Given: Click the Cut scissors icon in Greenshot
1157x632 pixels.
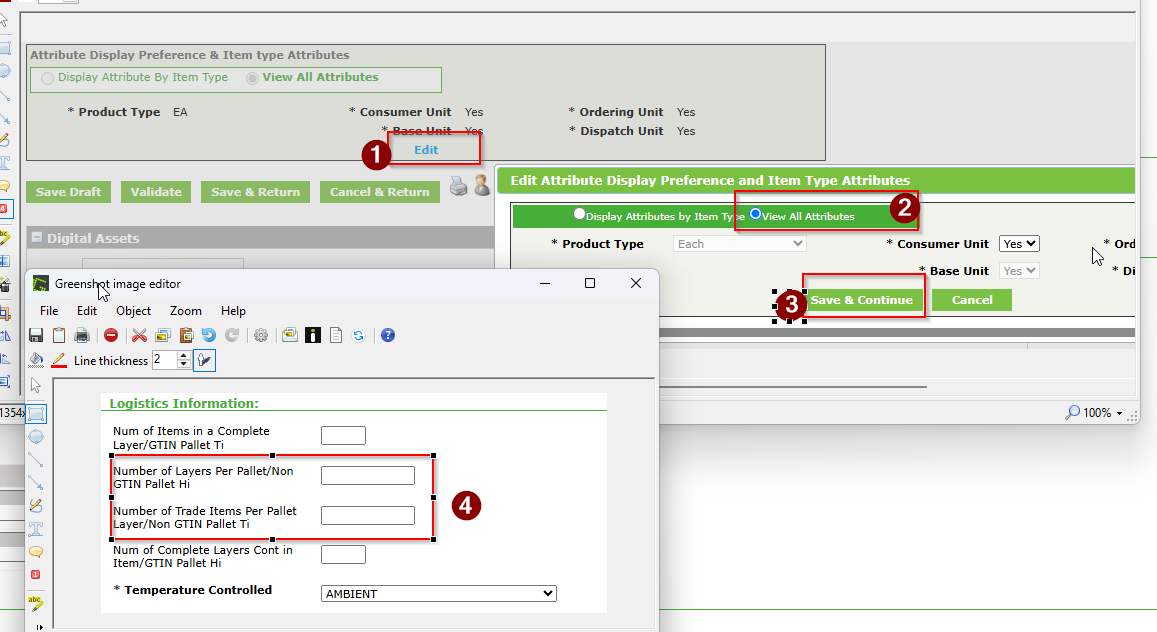Looking at the screenshot, I should 139,336.
